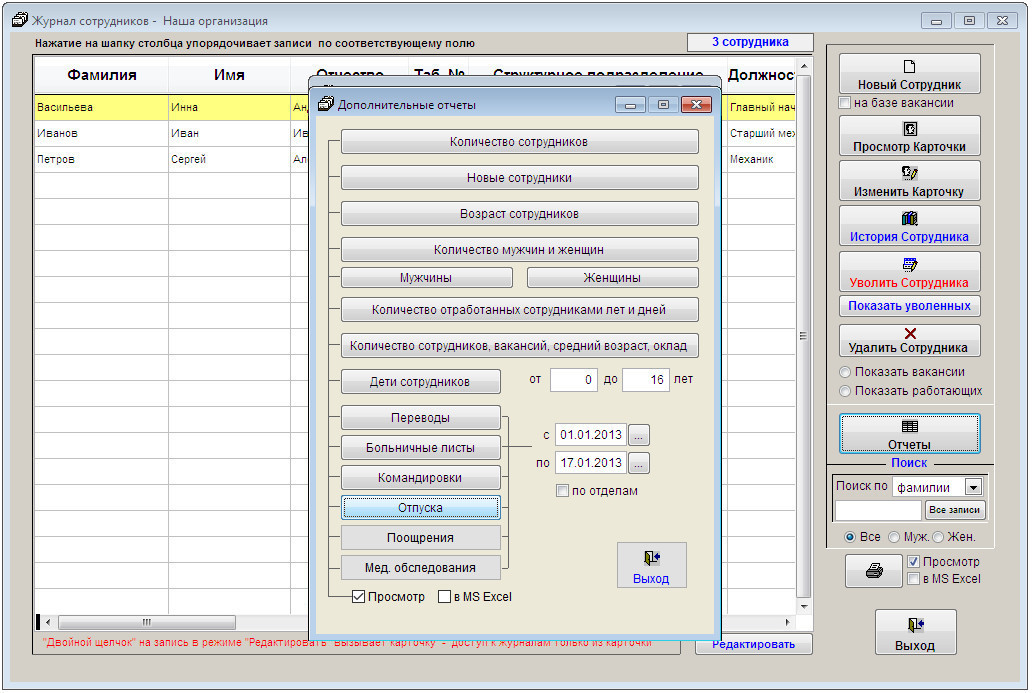The height and width of the screenshot is (693, 1032).
Task: Toggle "в MS Excel" checkbox in reports dialog
Action: click(445, 597)
